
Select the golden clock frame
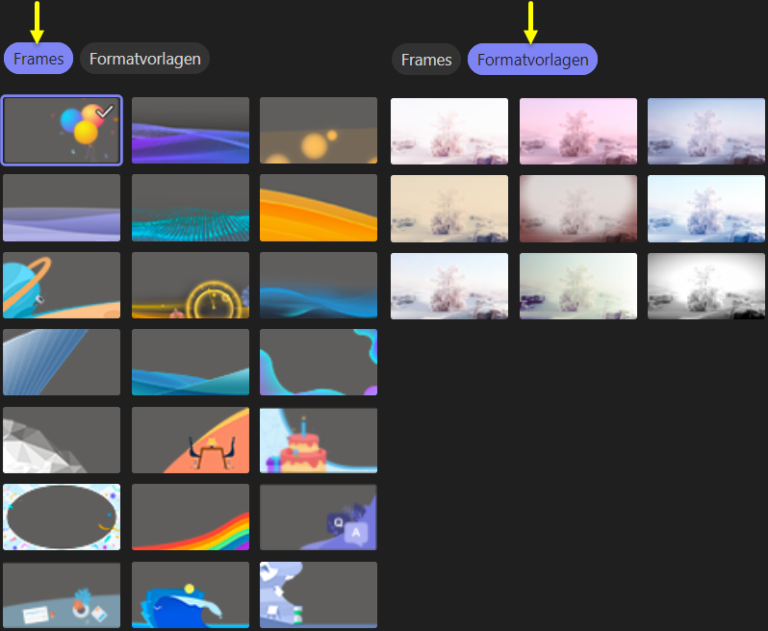tap(190, 285)
